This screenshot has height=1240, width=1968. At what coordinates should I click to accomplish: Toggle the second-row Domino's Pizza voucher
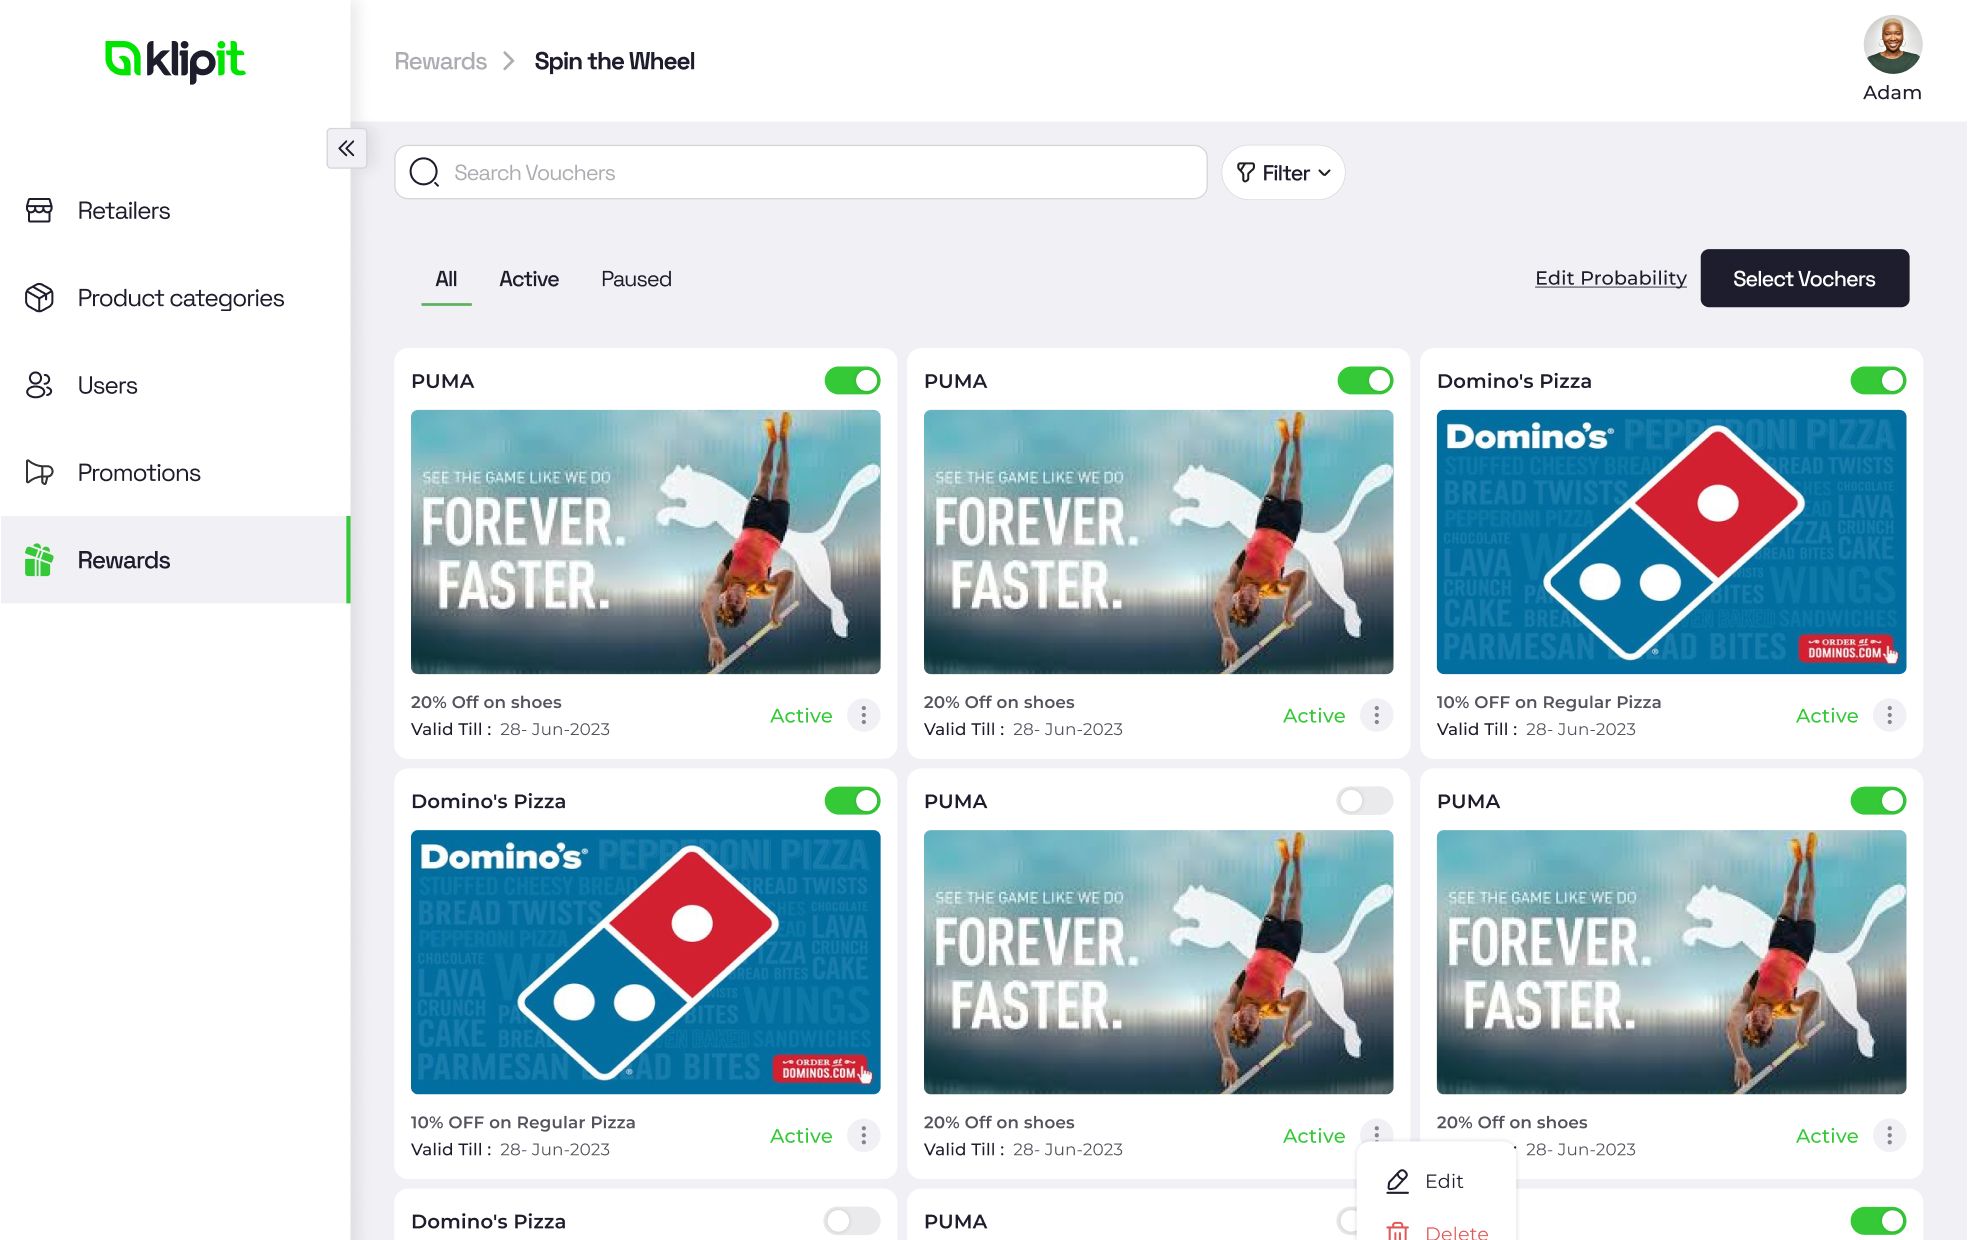click(x=852, y=800)
